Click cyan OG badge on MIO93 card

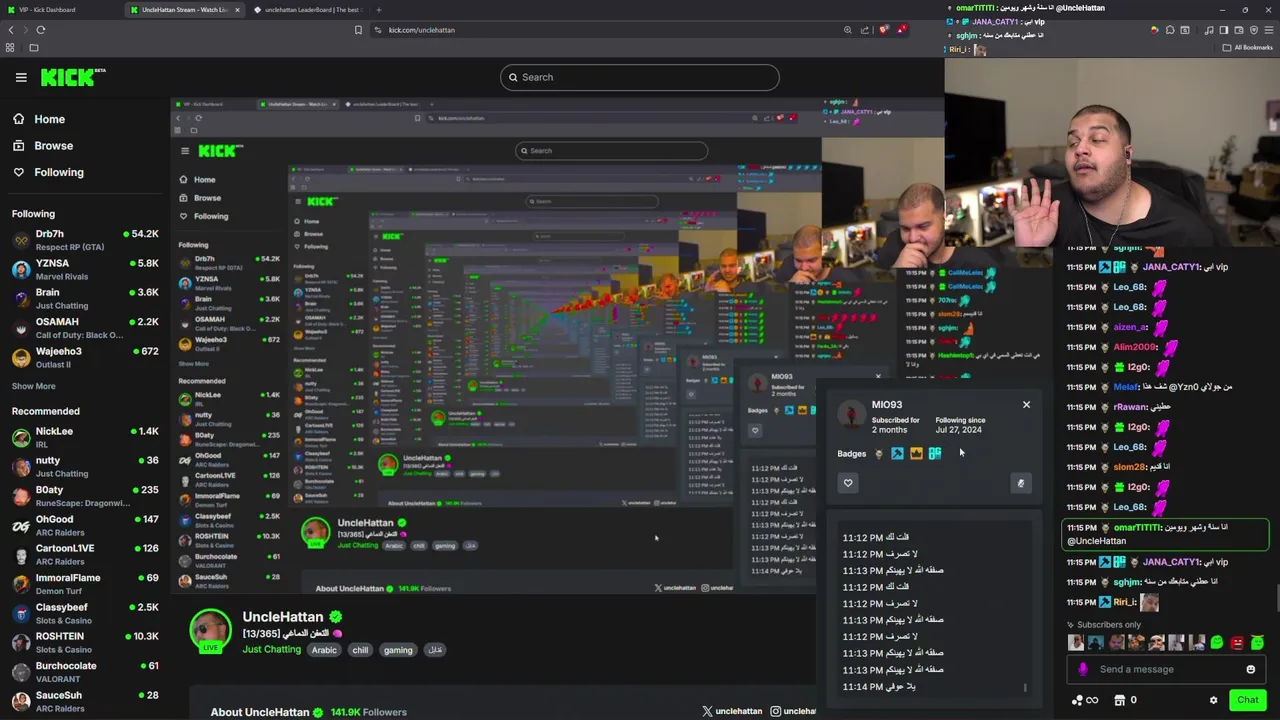935,454
